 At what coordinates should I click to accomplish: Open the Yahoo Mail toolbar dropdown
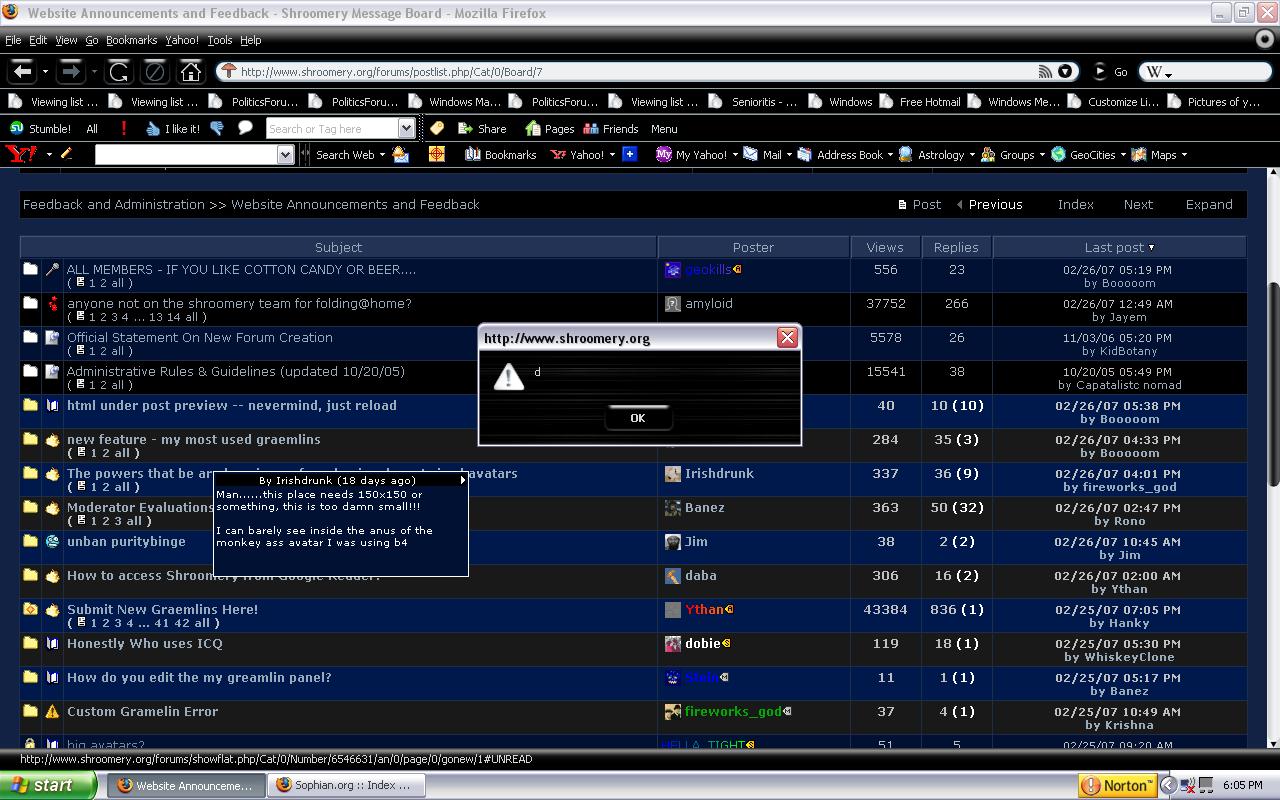point(789,155)
